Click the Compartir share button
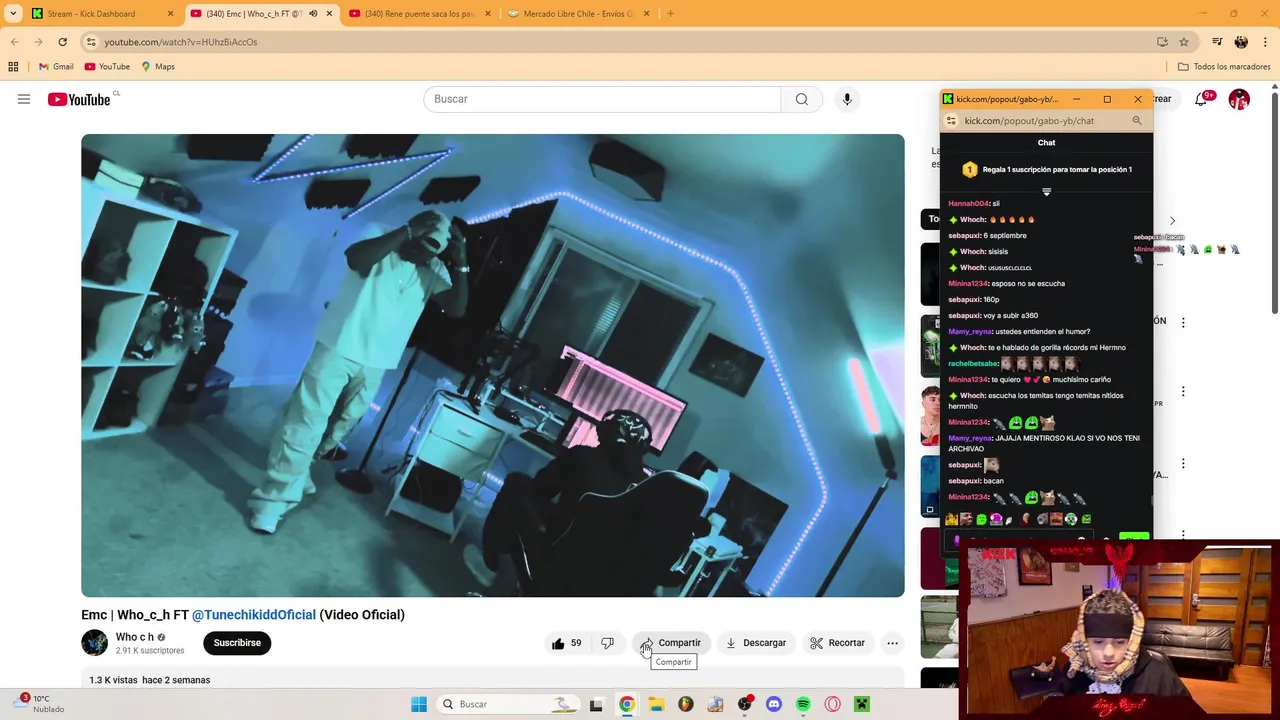The height and width of the screenshot is (720, 1280). pyautogui.click(x=671, y=643)
